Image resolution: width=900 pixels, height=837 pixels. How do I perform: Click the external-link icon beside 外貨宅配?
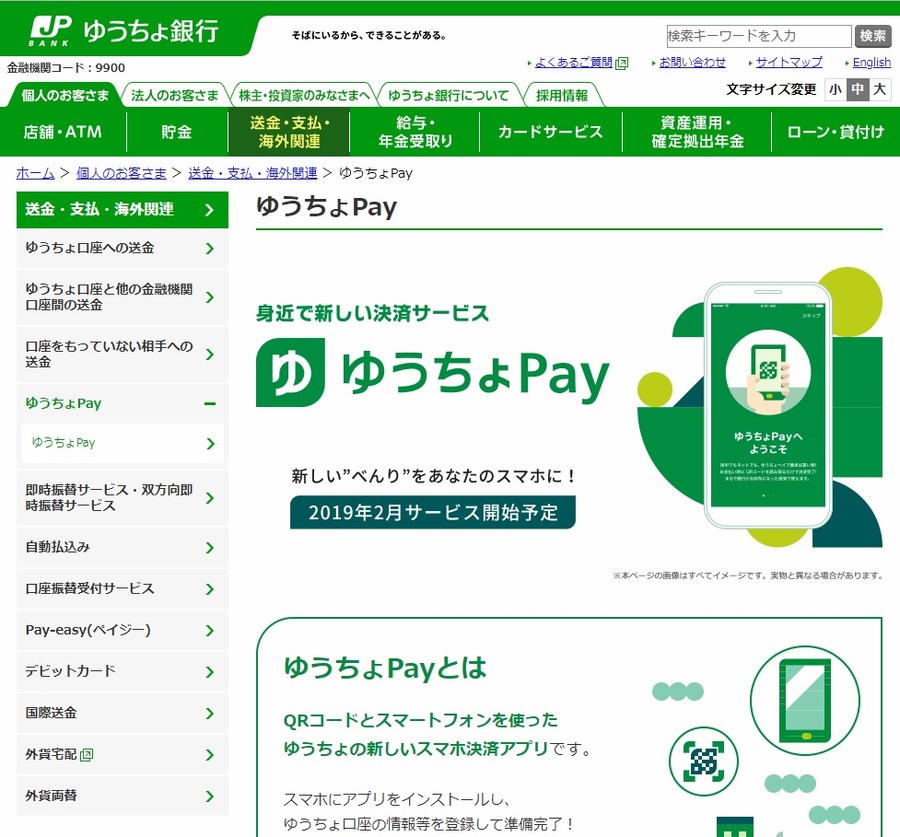click(87, 755)
